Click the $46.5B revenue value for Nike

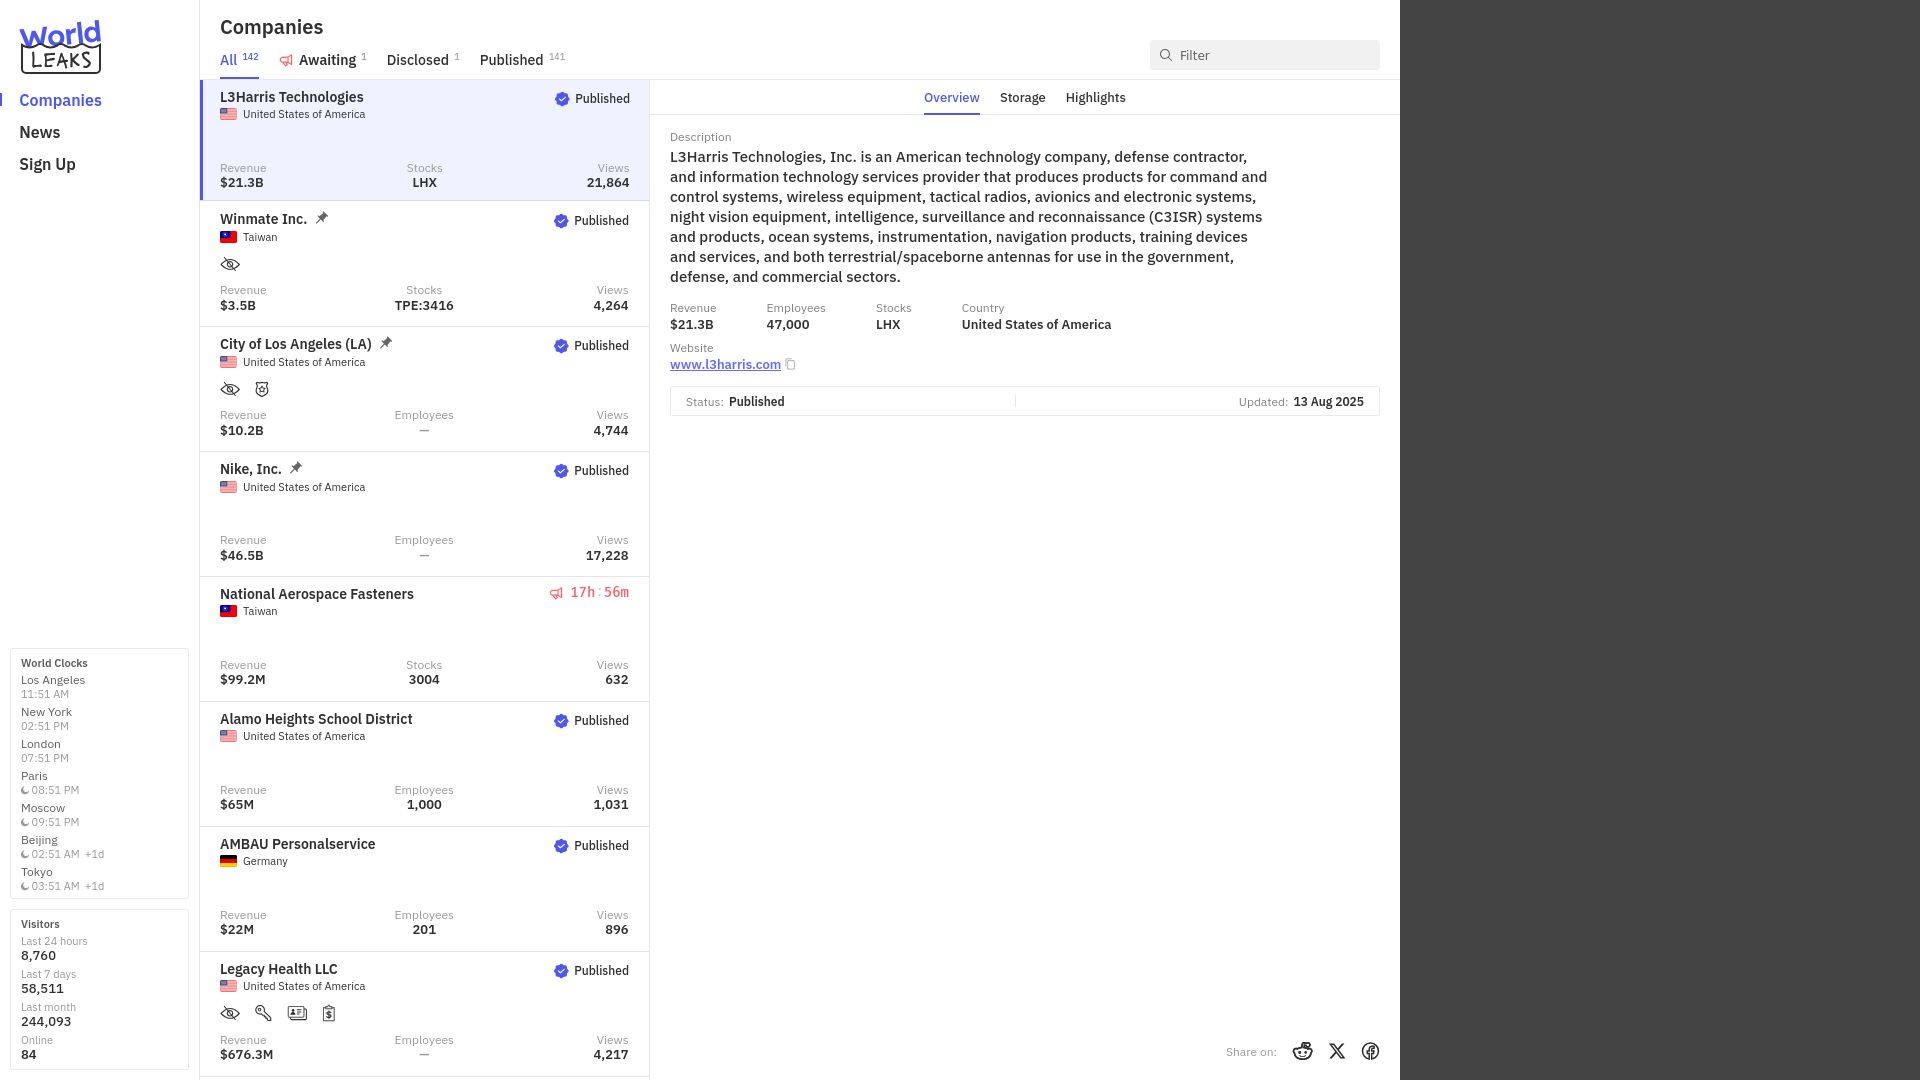[x=242, y=556]
